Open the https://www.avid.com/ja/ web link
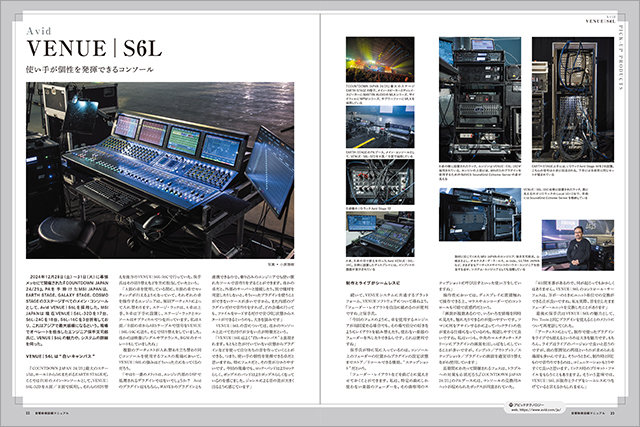This screenshot has height=427, width=640. [x=538, y=409]
